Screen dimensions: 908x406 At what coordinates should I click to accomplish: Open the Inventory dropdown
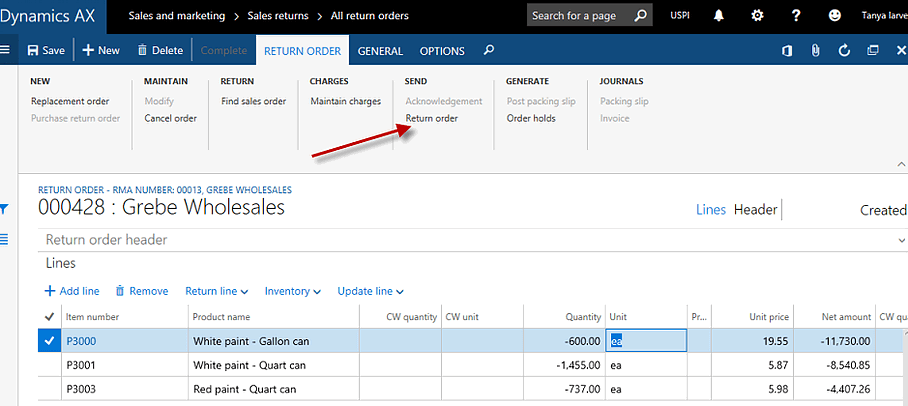point(292,291)
